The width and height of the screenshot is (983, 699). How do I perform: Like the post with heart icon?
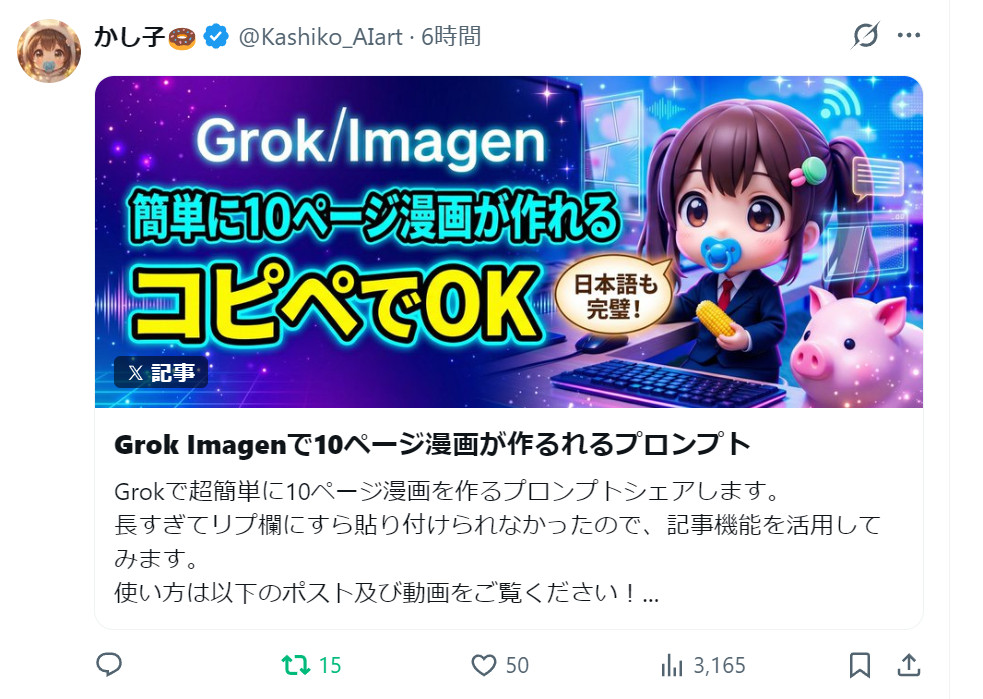483,665
